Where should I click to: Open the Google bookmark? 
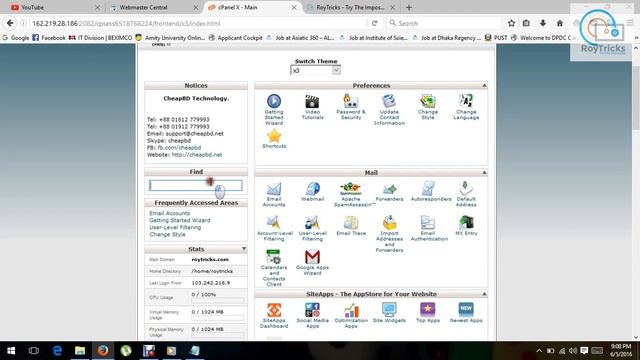(x=16, y=38)
